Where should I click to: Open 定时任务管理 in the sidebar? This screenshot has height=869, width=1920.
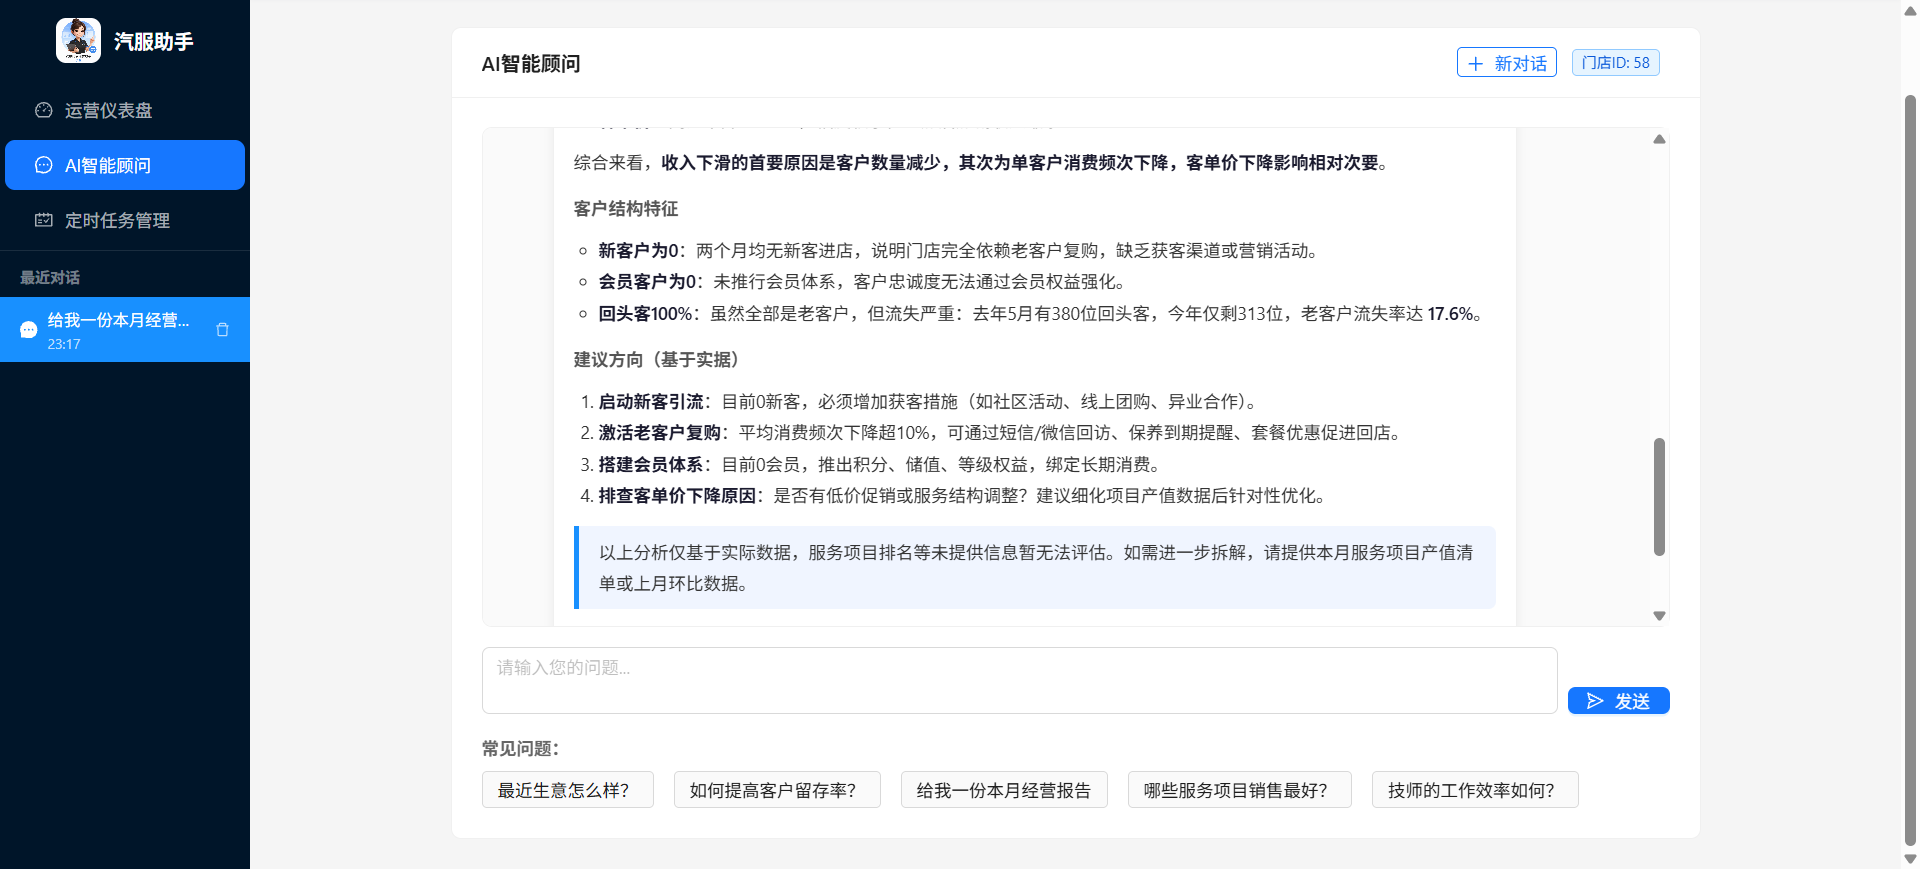click(125, 220)
